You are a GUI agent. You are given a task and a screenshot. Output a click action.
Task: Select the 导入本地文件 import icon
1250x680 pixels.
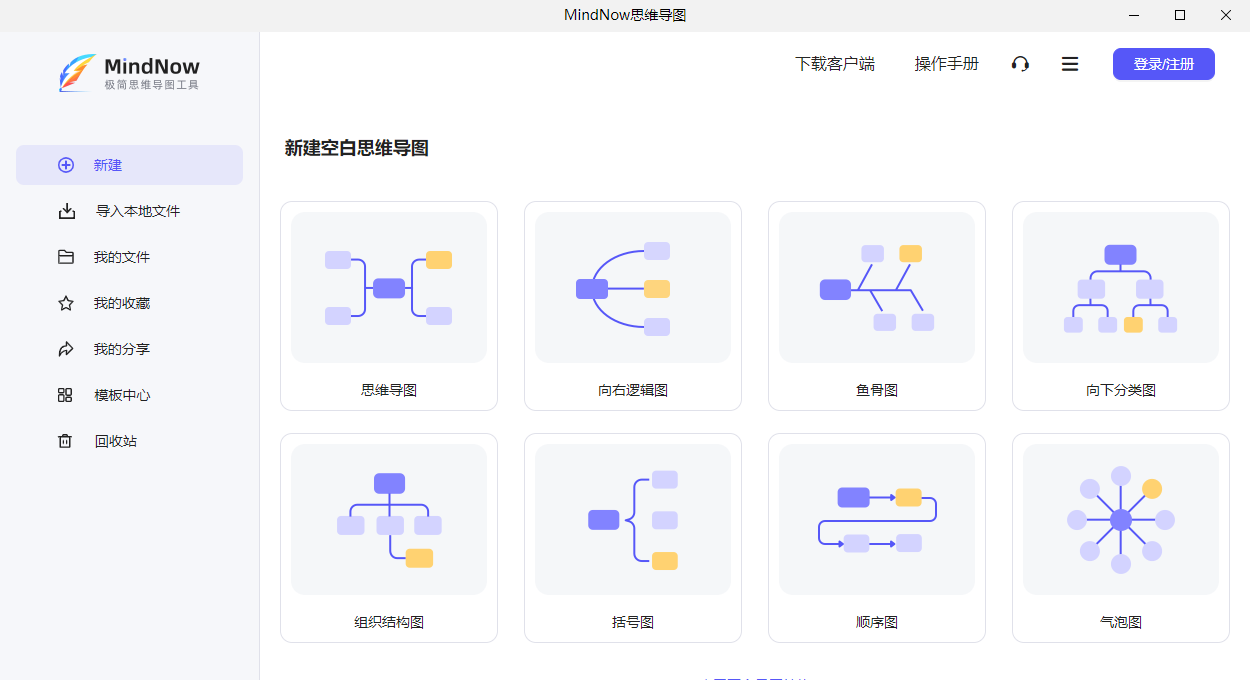pyautogui.click(x=66, y=210)
